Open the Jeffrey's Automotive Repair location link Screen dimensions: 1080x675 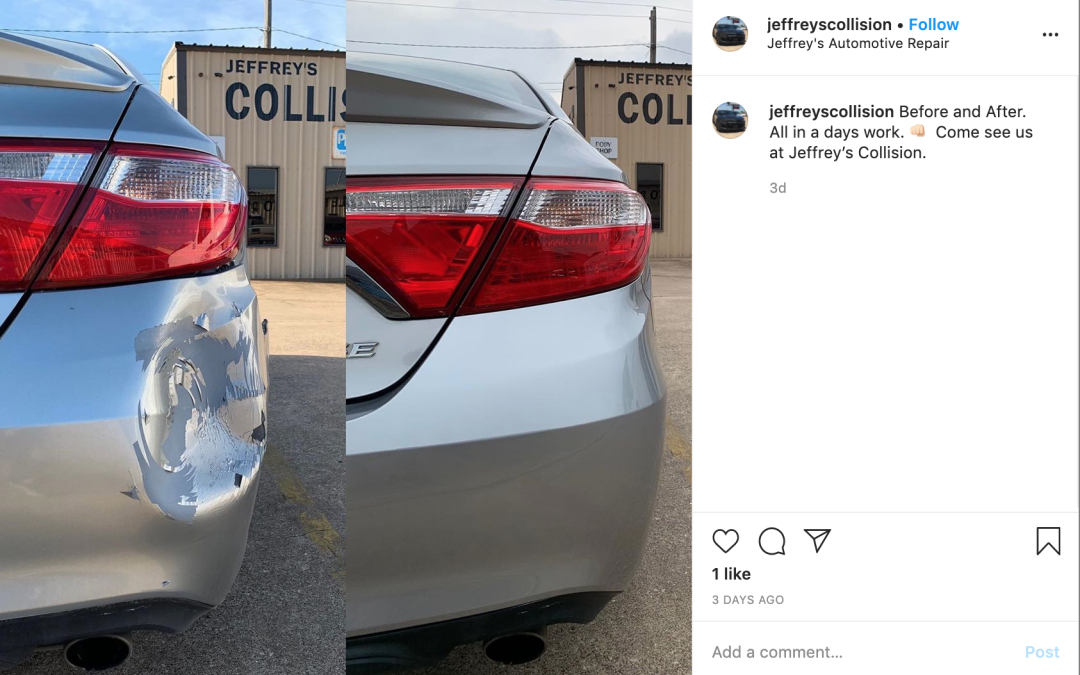pyautogui.click(x=858, y=43)
